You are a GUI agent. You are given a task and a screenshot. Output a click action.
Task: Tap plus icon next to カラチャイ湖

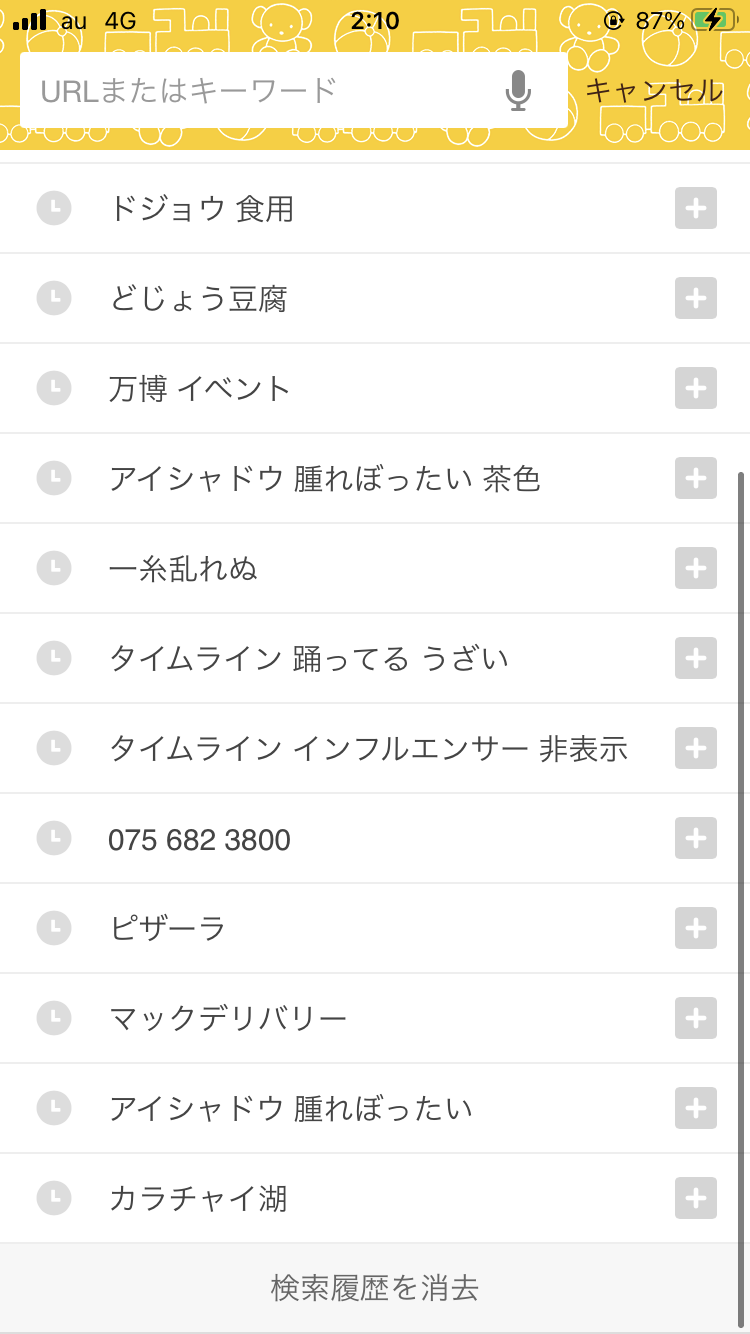pos(696,1198)
